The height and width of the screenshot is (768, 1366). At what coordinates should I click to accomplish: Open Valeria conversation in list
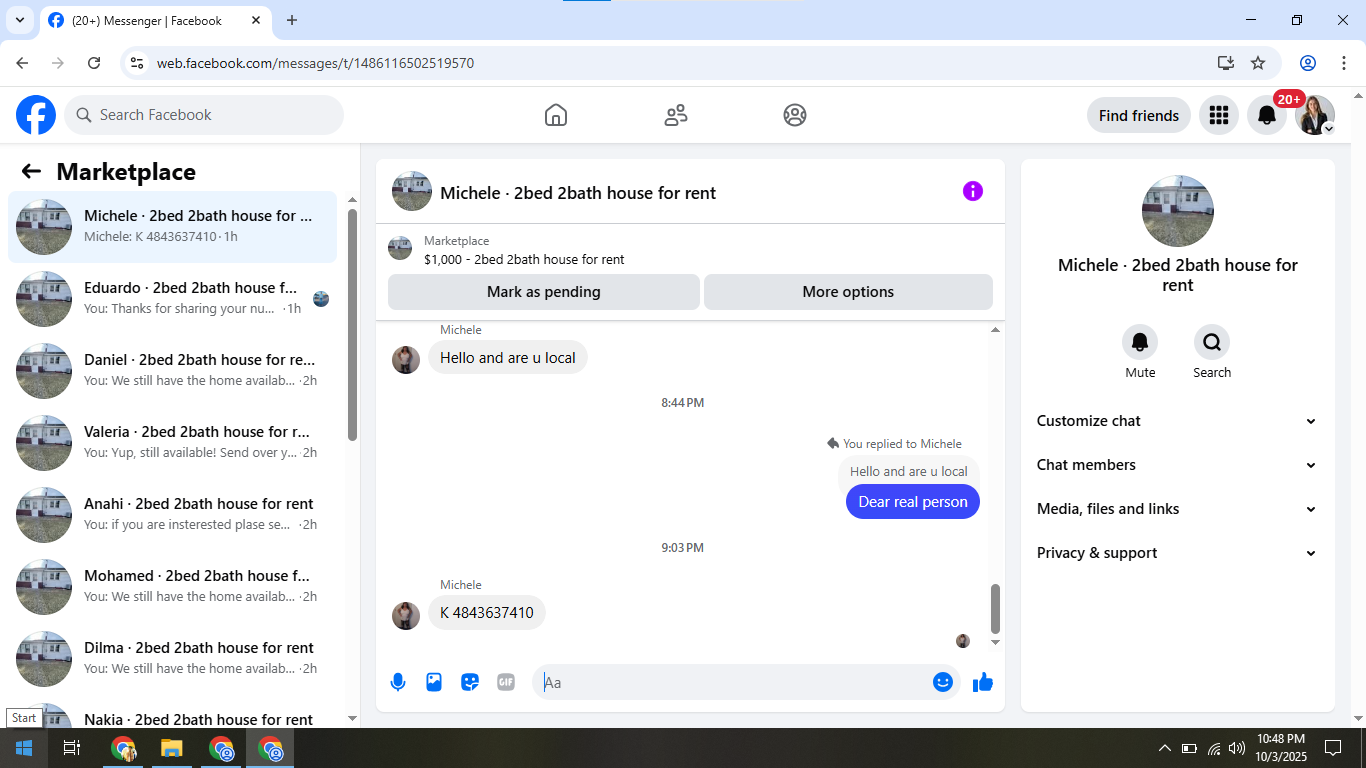pos(173,443)
